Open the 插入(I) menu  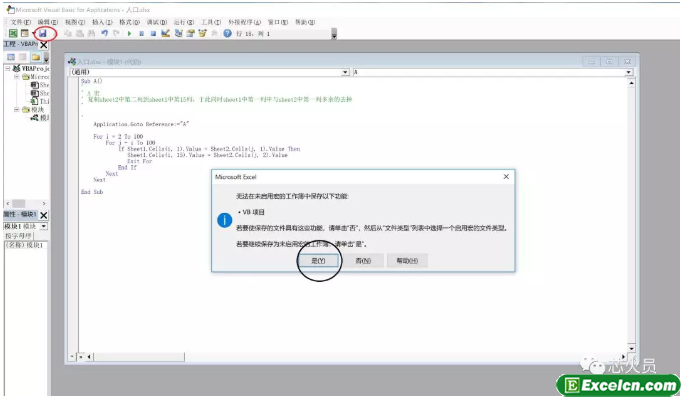click(x=102, y=22)
